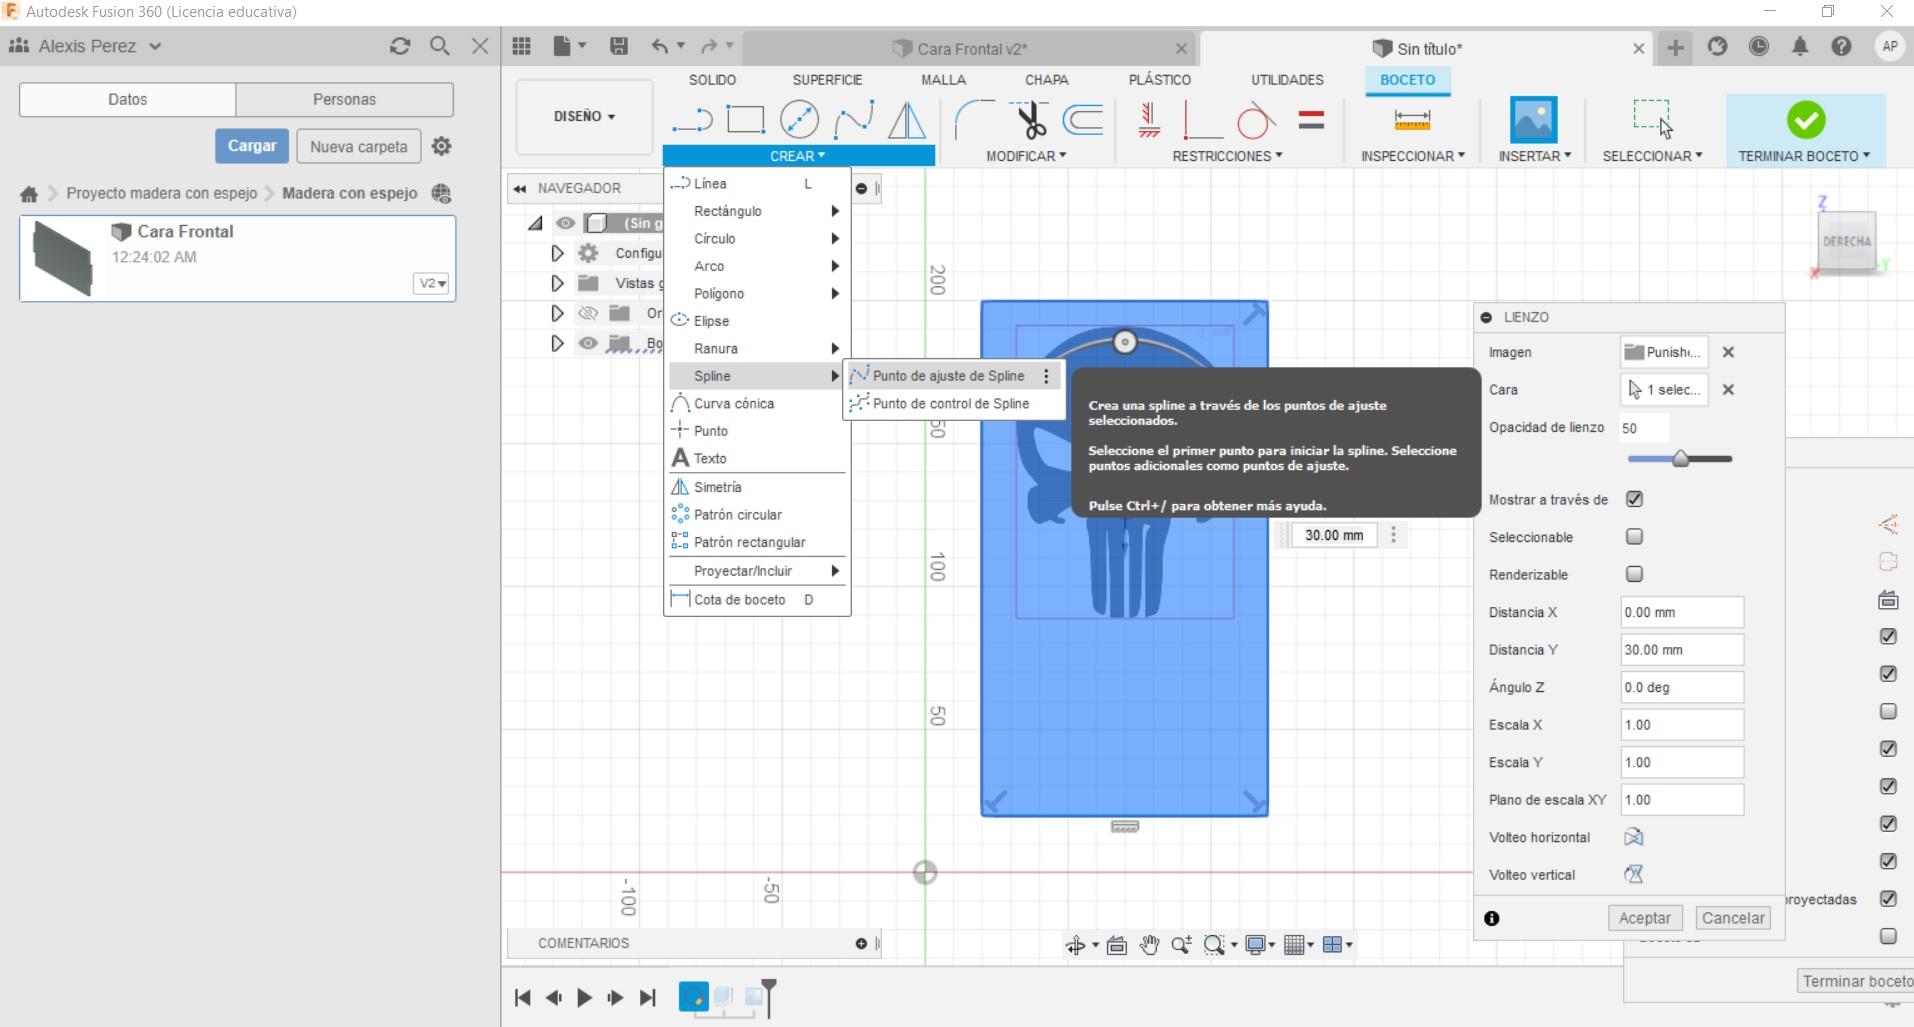The width and height of the screenshot is (1914, 1027).
Task: Clear the selected Imagen with X
Action: pos(1728,352)
